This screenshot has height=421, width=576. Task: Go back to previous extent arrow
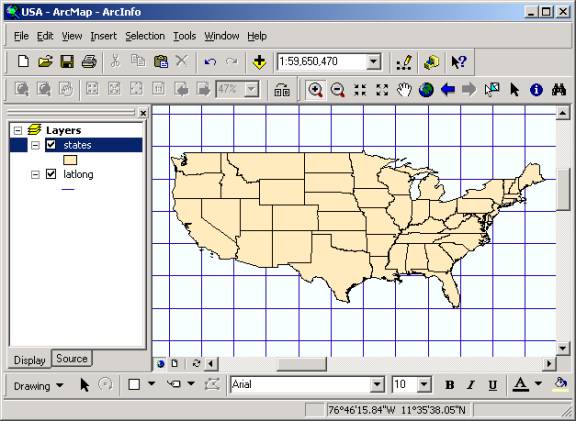tap(448, 89)
